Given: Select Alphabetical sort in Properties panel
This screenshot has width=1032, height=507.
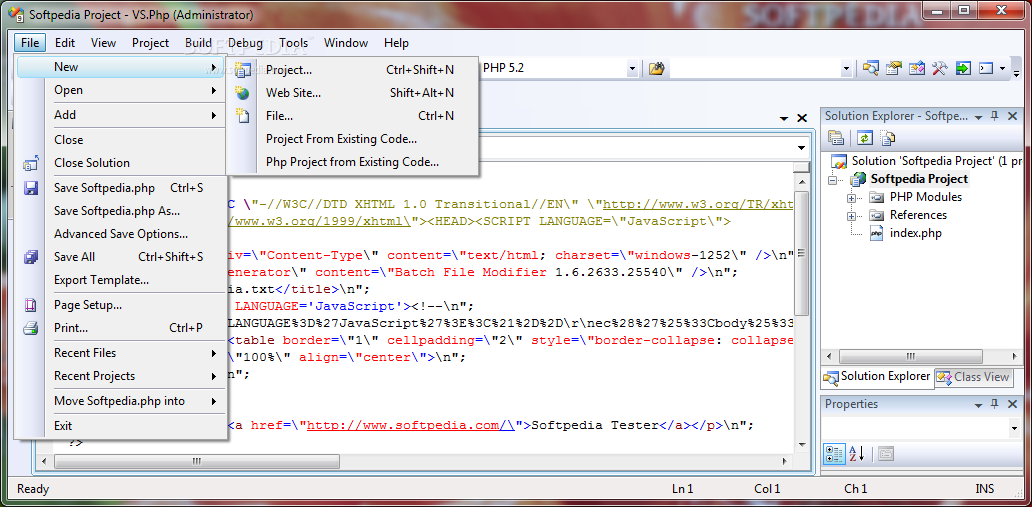Looking at the screenshot, I should (856, 454).
